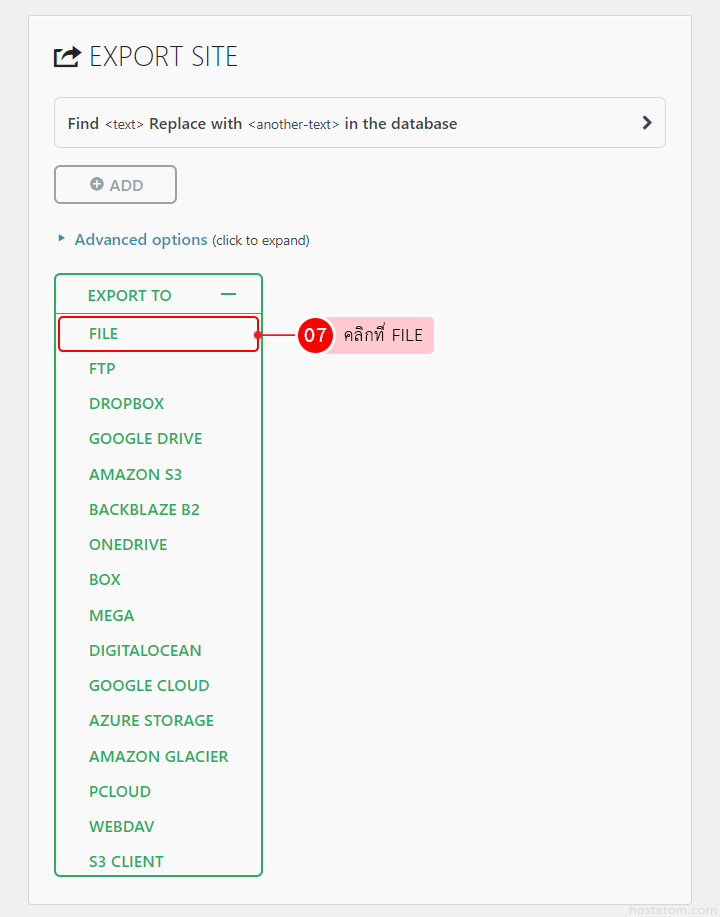Choose DigitalOcean export option

point(145,651)
